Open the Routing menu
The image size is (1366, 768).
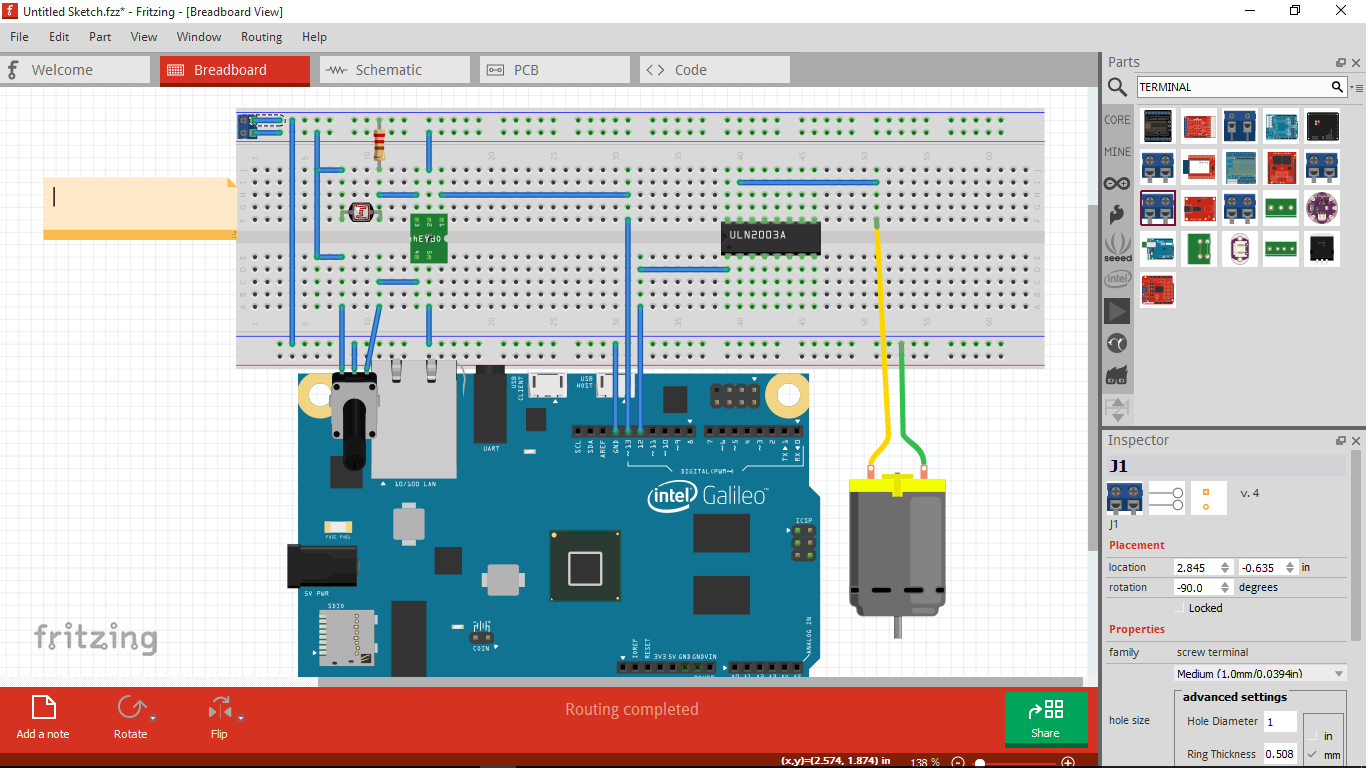[x=261, y=37]
